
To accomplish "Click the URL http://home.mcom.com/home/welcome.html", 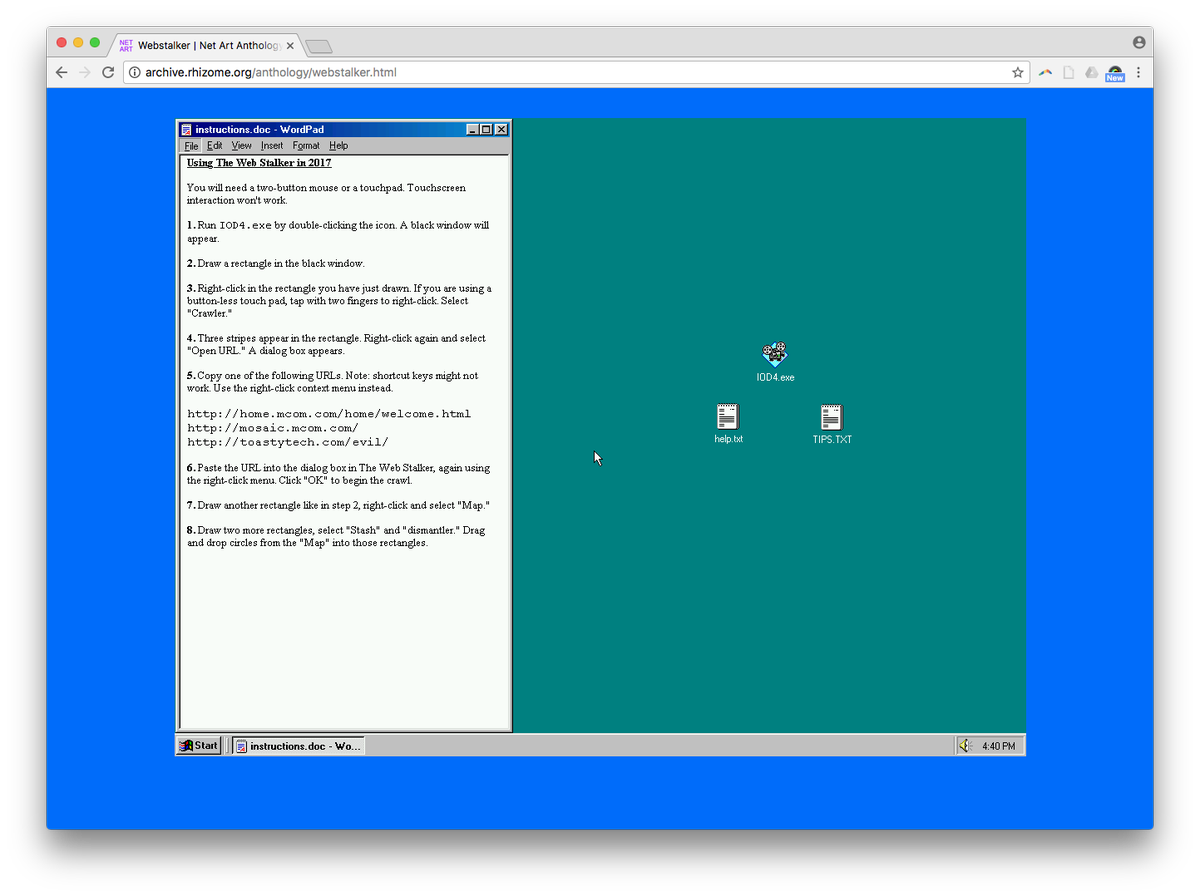I will 329,414.
